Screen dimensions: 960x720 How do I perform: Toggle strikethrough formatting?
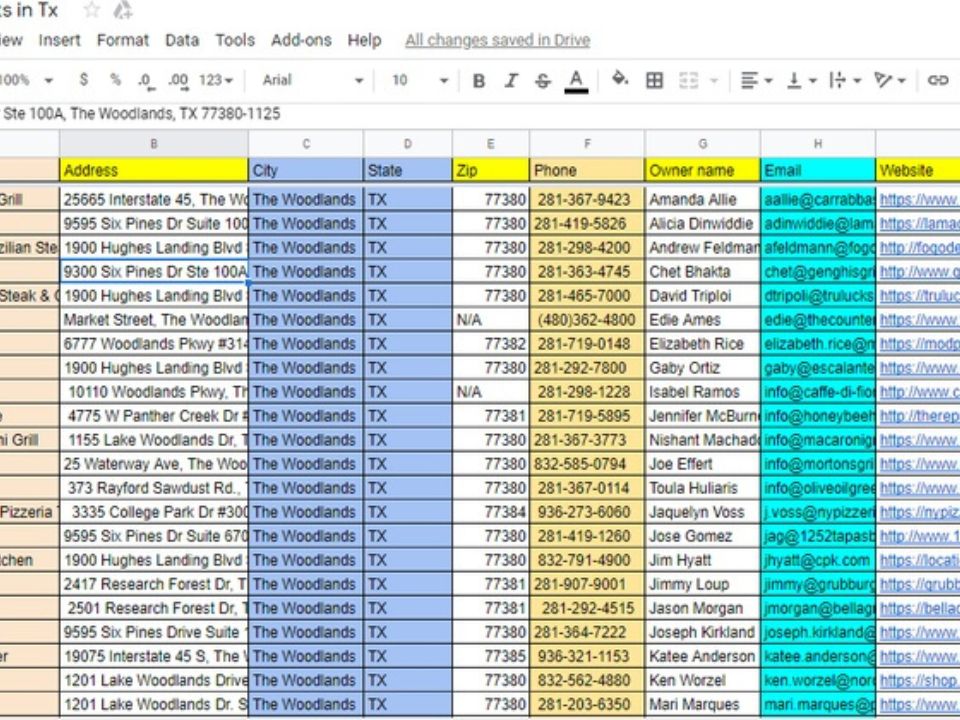pos(542,80)
